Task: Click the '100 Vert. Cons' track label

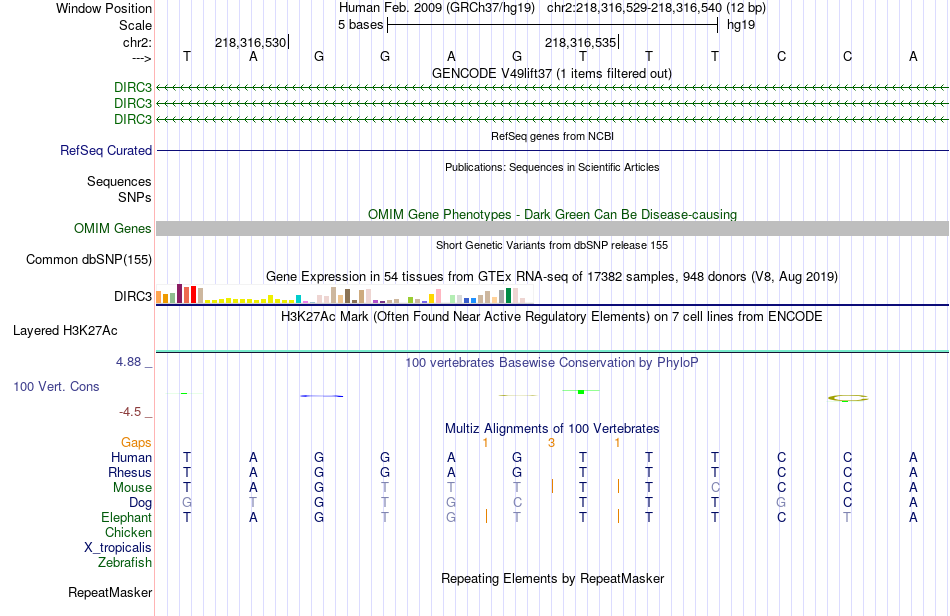Action: click(x=56, y=386)
